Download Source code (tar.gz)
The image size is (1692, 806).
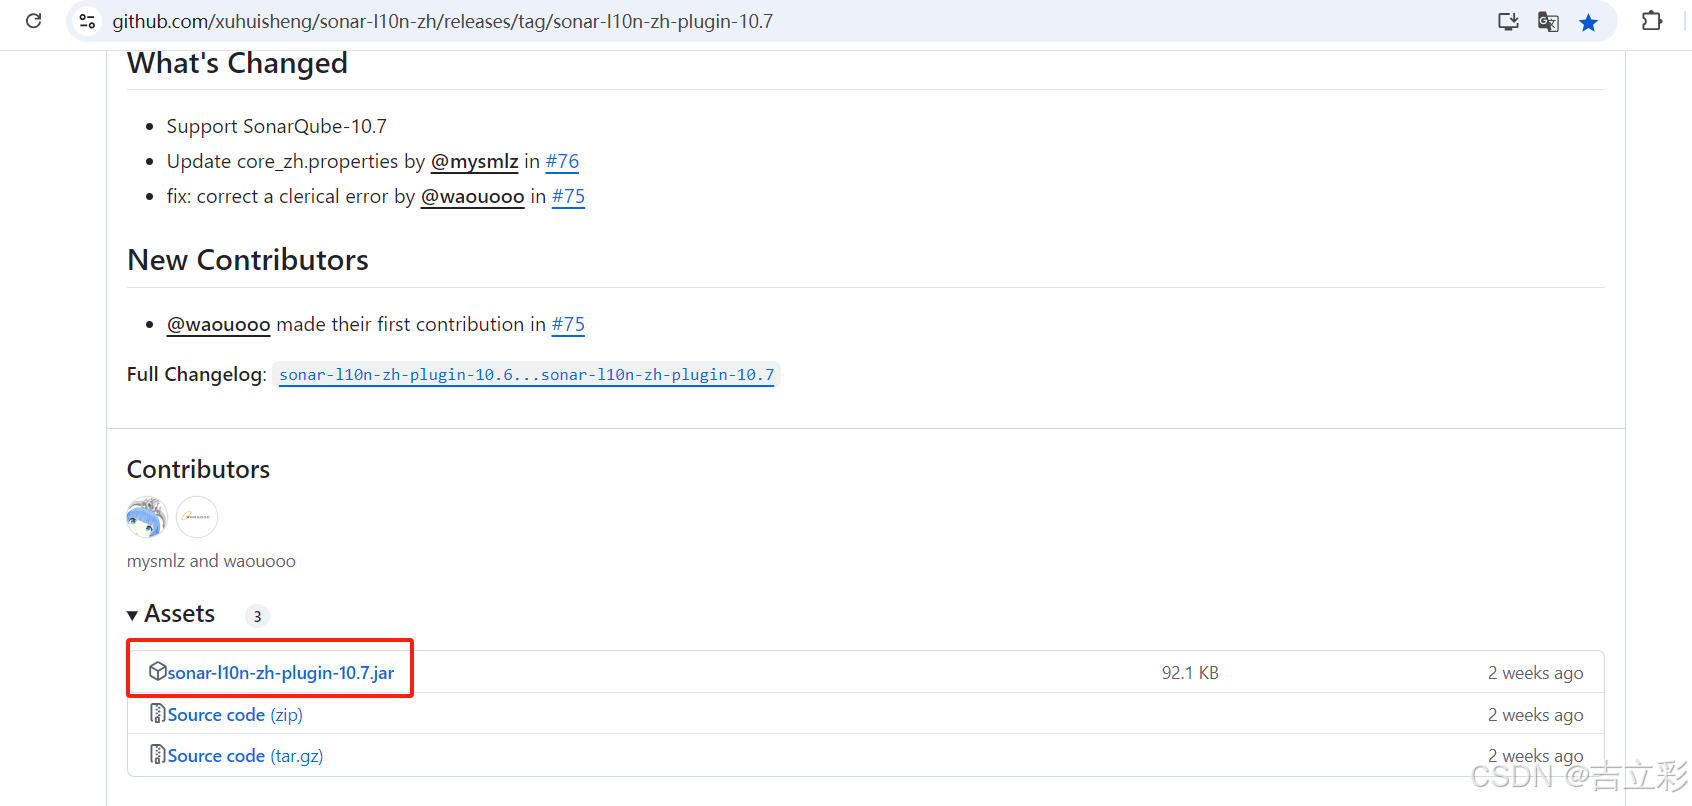coord(245,756)
